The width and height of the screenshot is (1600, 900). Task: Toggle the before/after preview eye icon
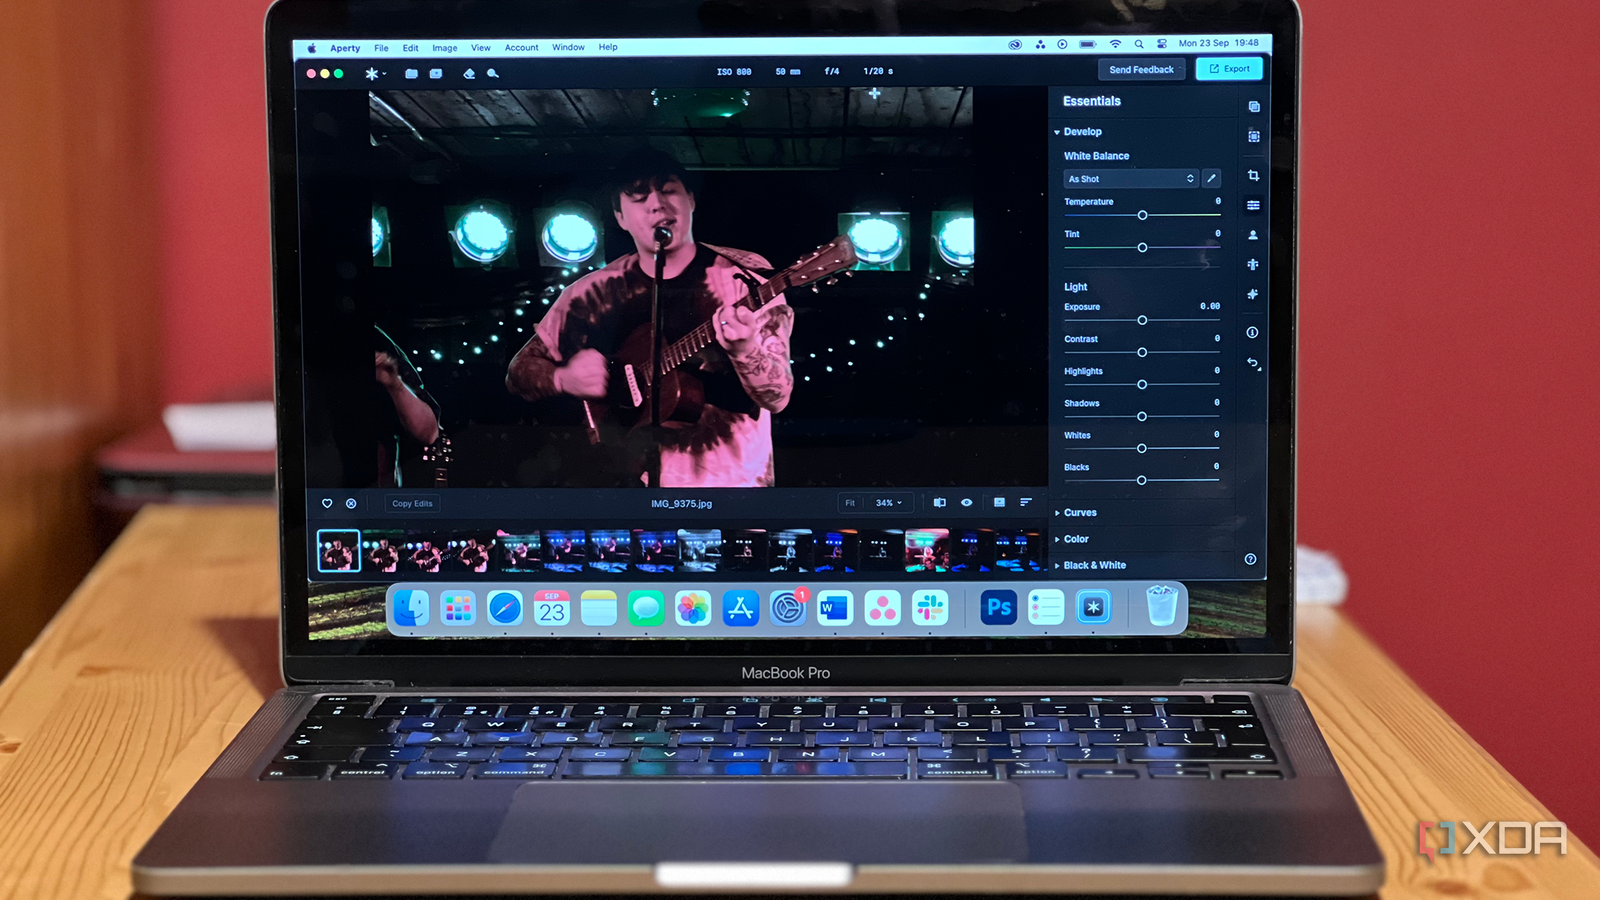click(966, 503)
